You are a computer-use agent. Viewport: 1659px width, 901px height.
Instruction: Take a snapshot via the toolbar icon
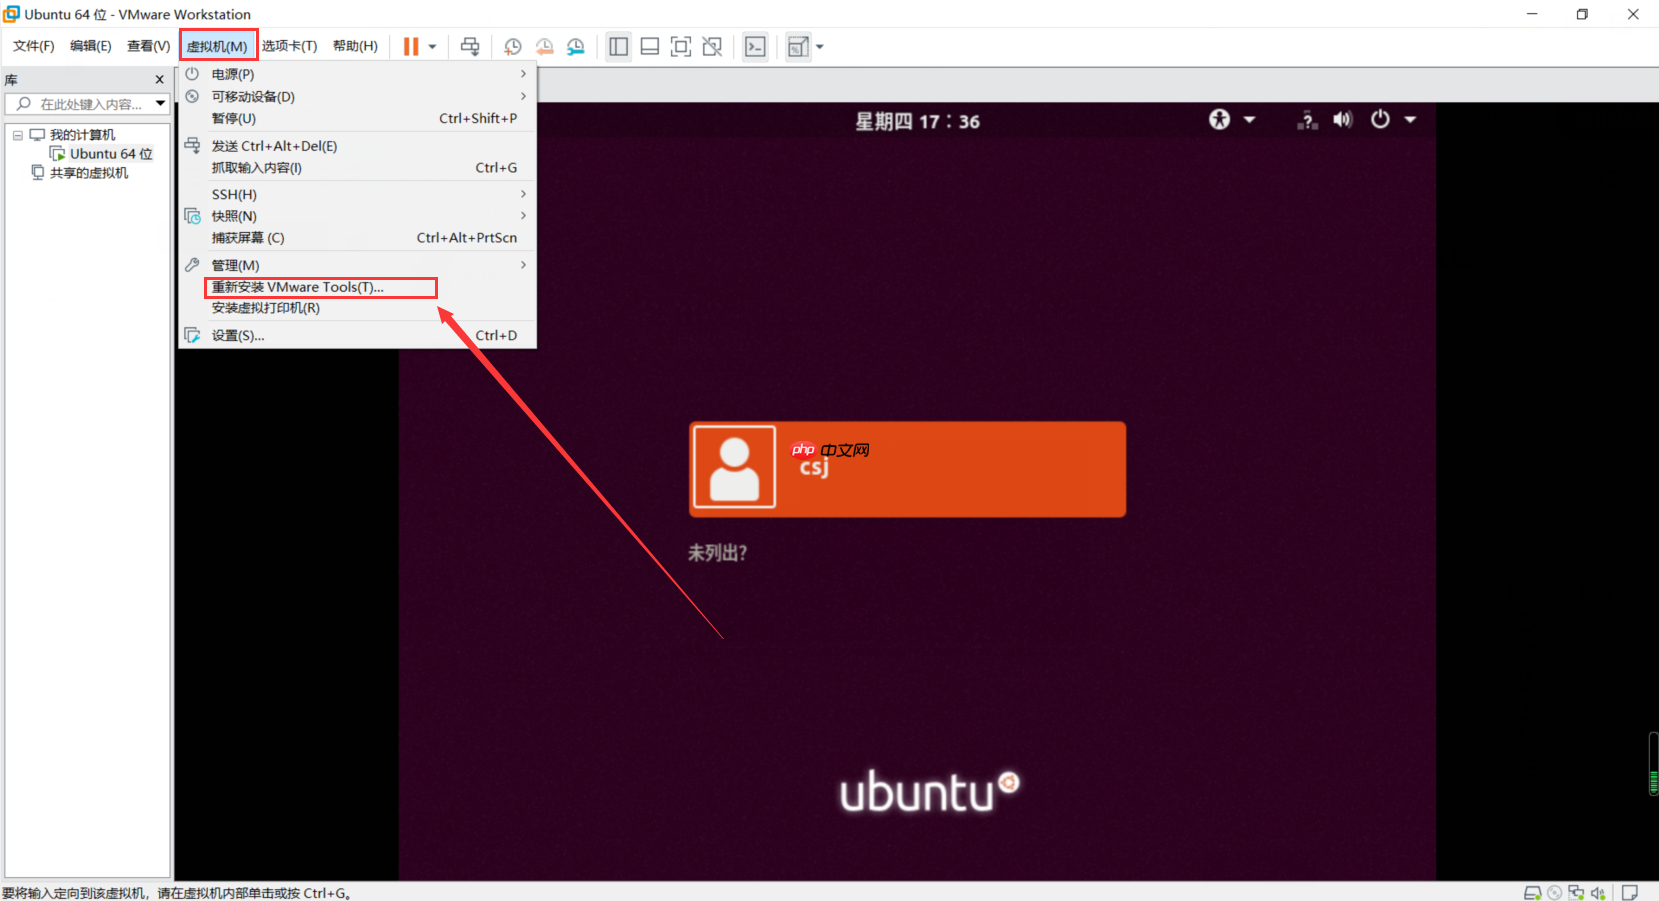[x=513, y=46]
